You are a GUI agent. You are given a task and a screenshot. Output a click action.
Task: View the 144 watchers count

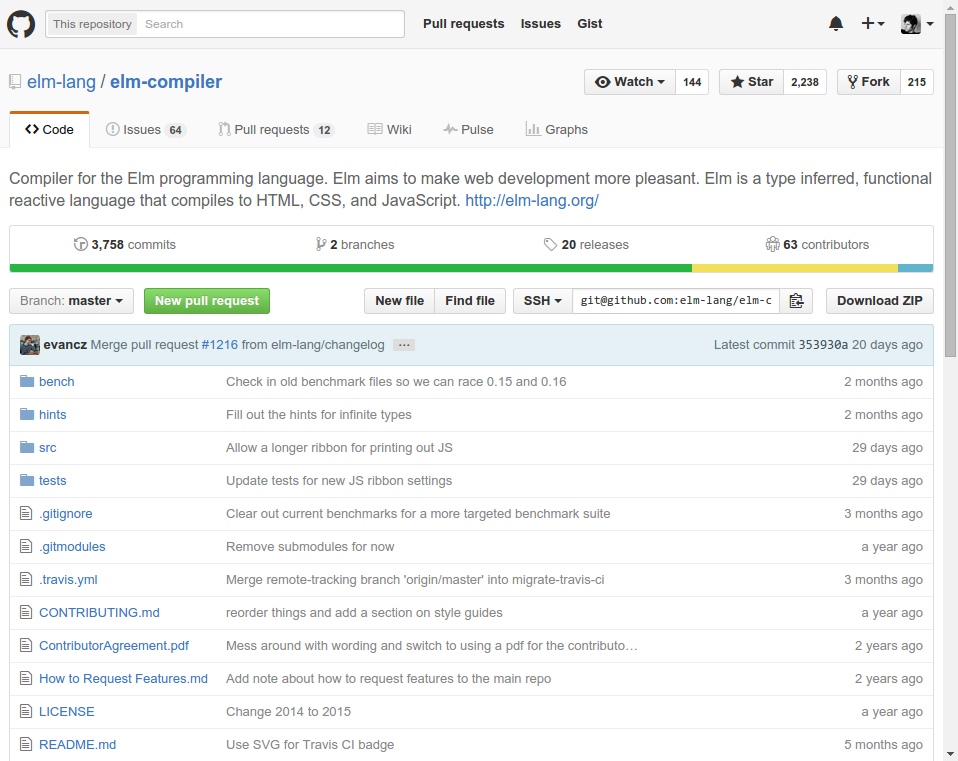coord(692,82)
